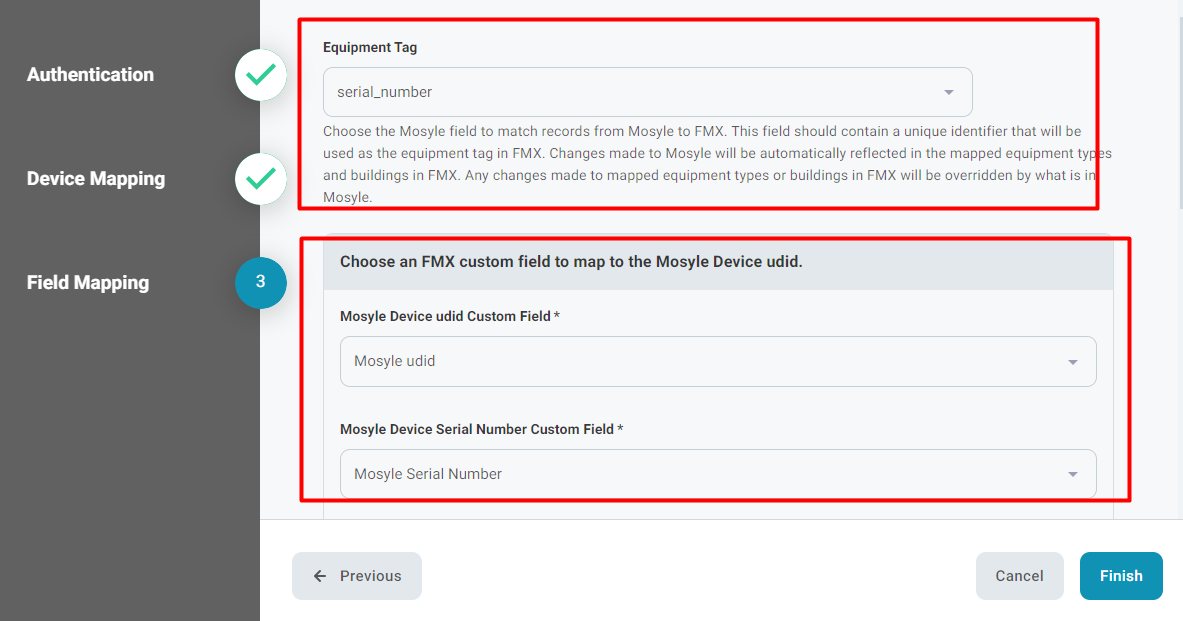This screenshot has height=621, width=1183.
Task: Click the Finish button
Action: pyautogui.click(x=1121, y=576)
